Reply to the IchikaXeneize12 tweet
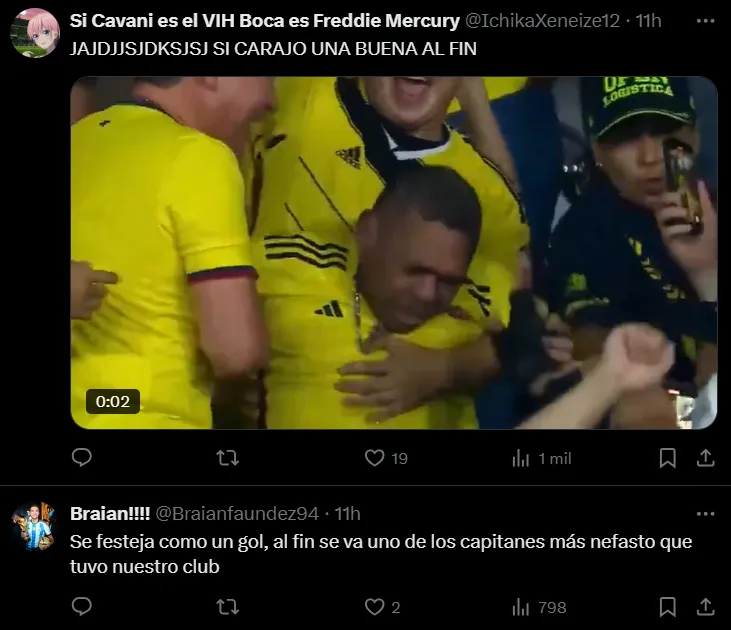This screenshot has height=630, width=731. tap(82, 457)
